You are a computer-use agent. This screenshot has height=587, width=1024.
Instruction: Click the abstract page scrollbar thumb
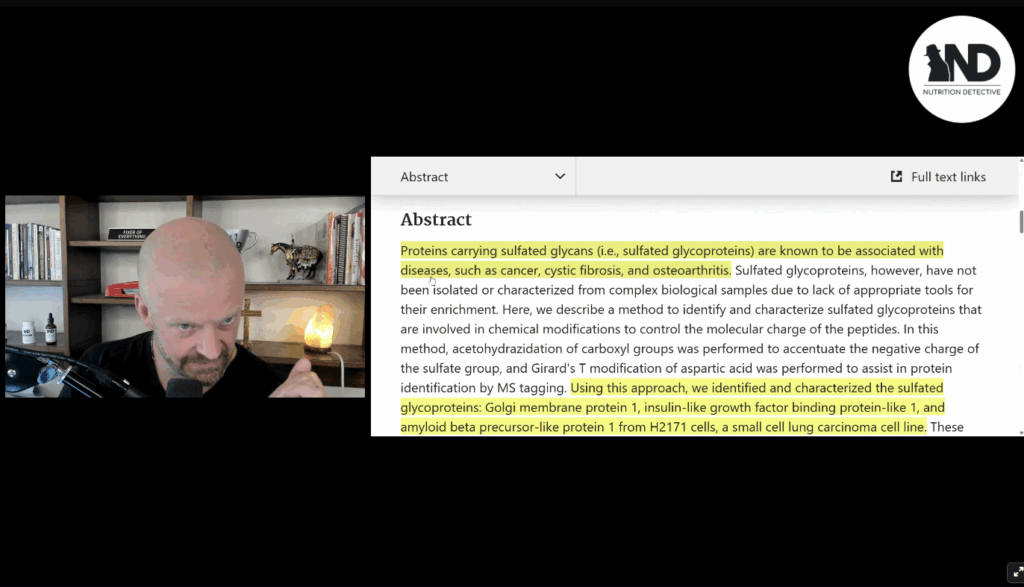(1021, 221)
